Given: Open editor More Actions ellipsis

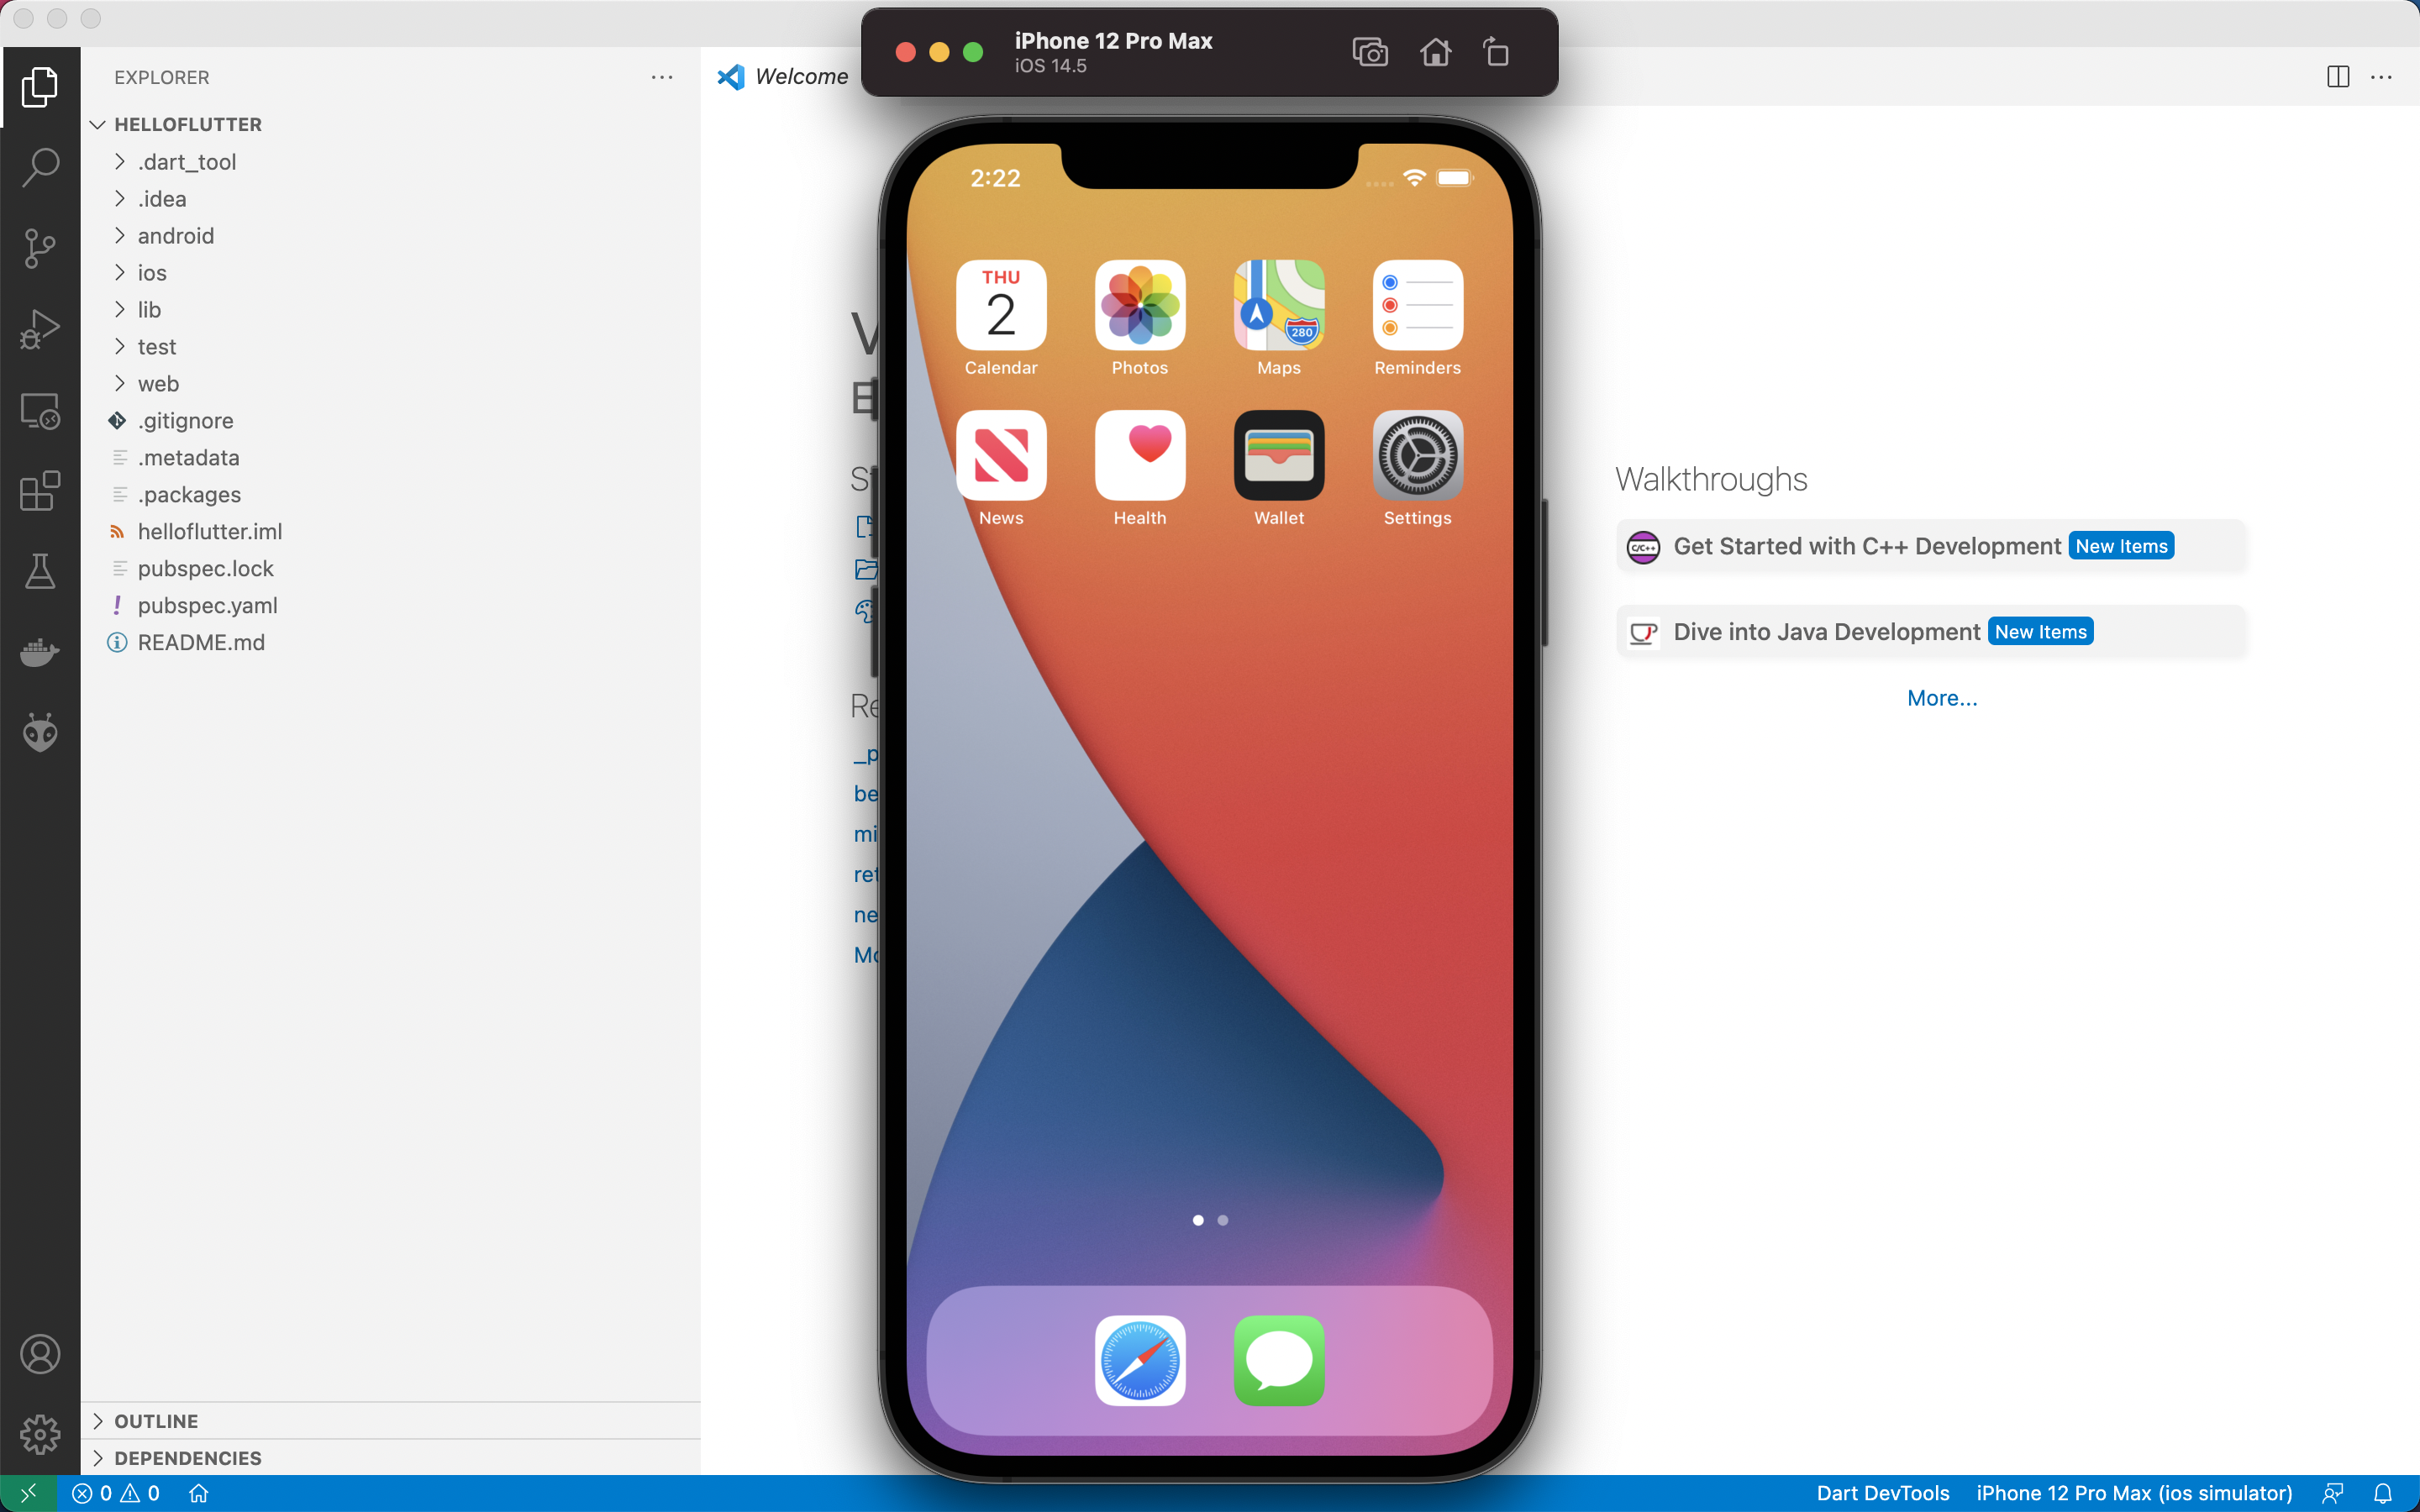Looking at the screenshot, I should click(x=2382, y=77).
